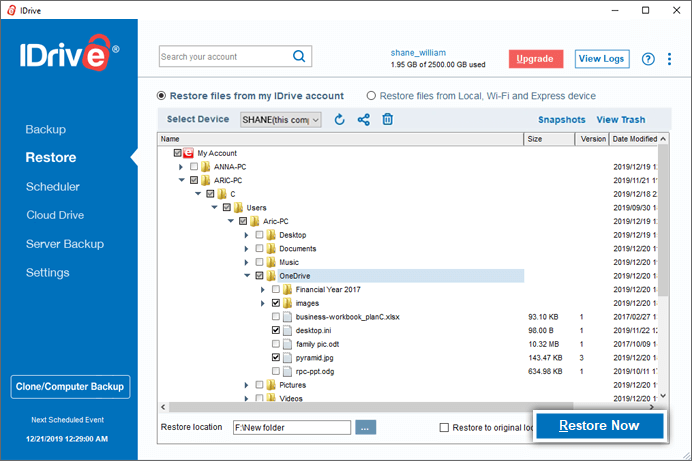Select Restore files from my IDrive account

pyautogui.click(x=162, y=96)
